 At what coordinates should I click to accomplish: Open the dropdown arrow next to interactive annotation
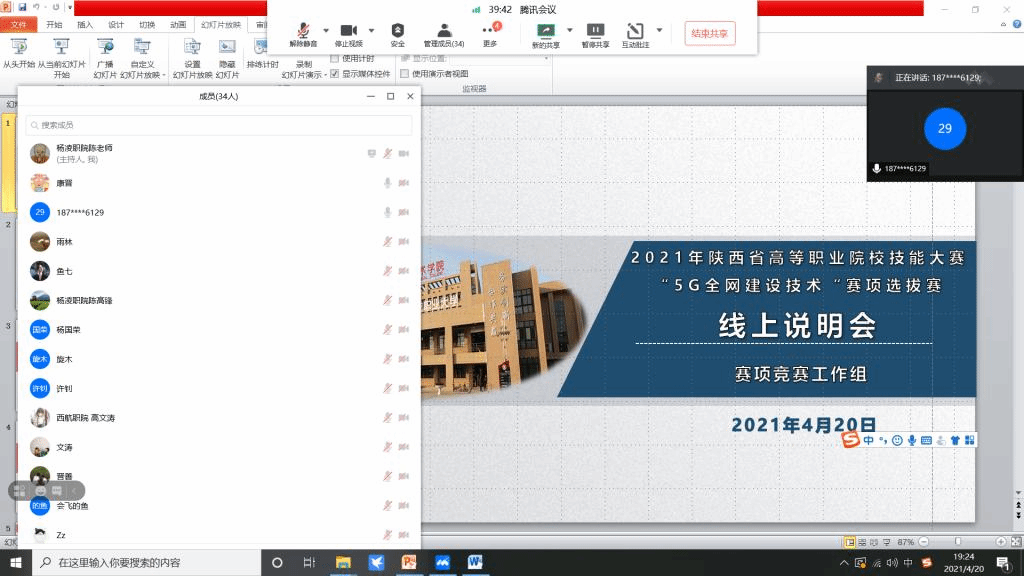[659, 30]
